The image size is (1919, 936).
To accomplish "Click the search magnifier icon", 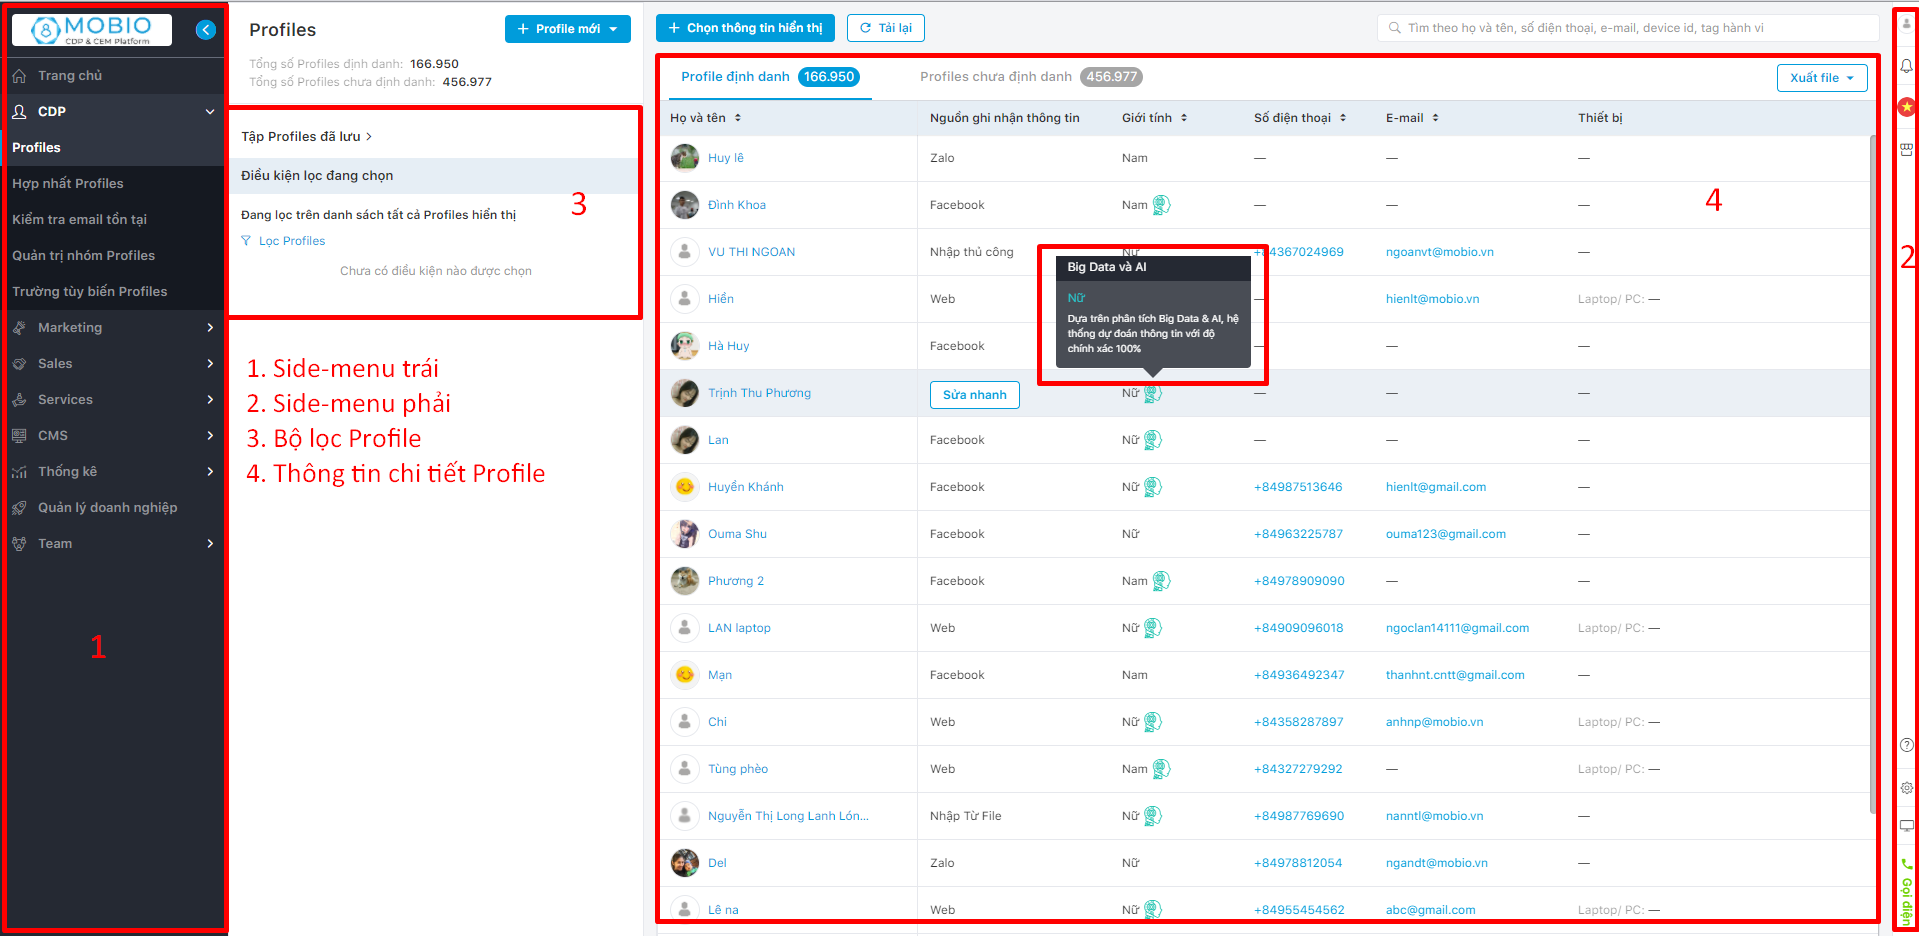I will click(x=1395, y=28).
